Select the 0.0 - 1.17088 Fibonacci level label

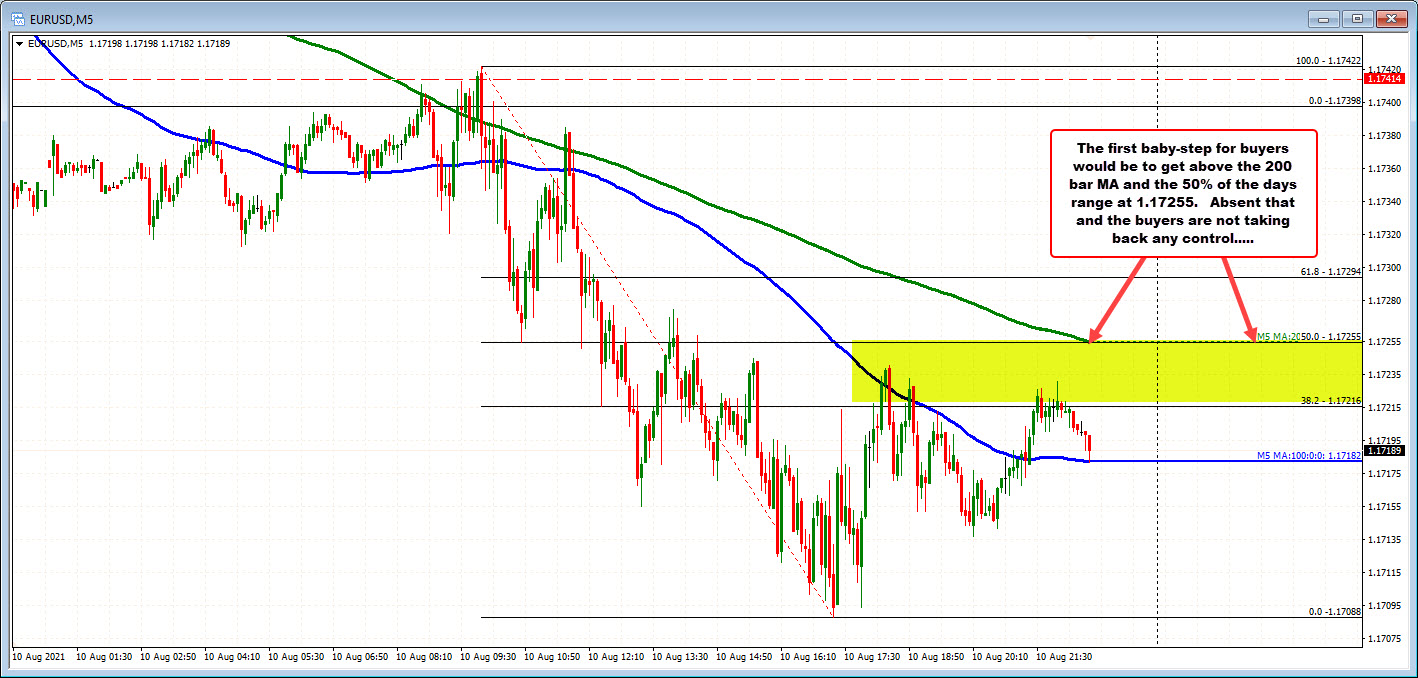(1331, 612)
